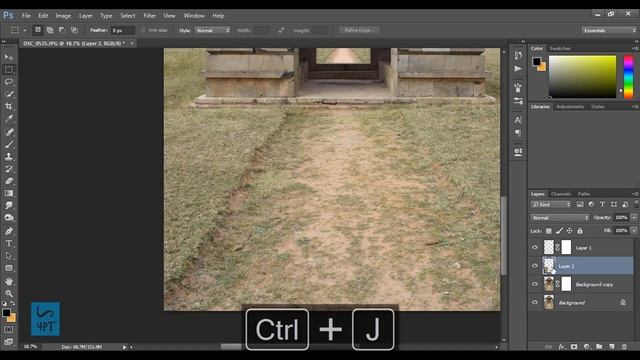Select the Rectangular Marquee tool

pos(9,69)
